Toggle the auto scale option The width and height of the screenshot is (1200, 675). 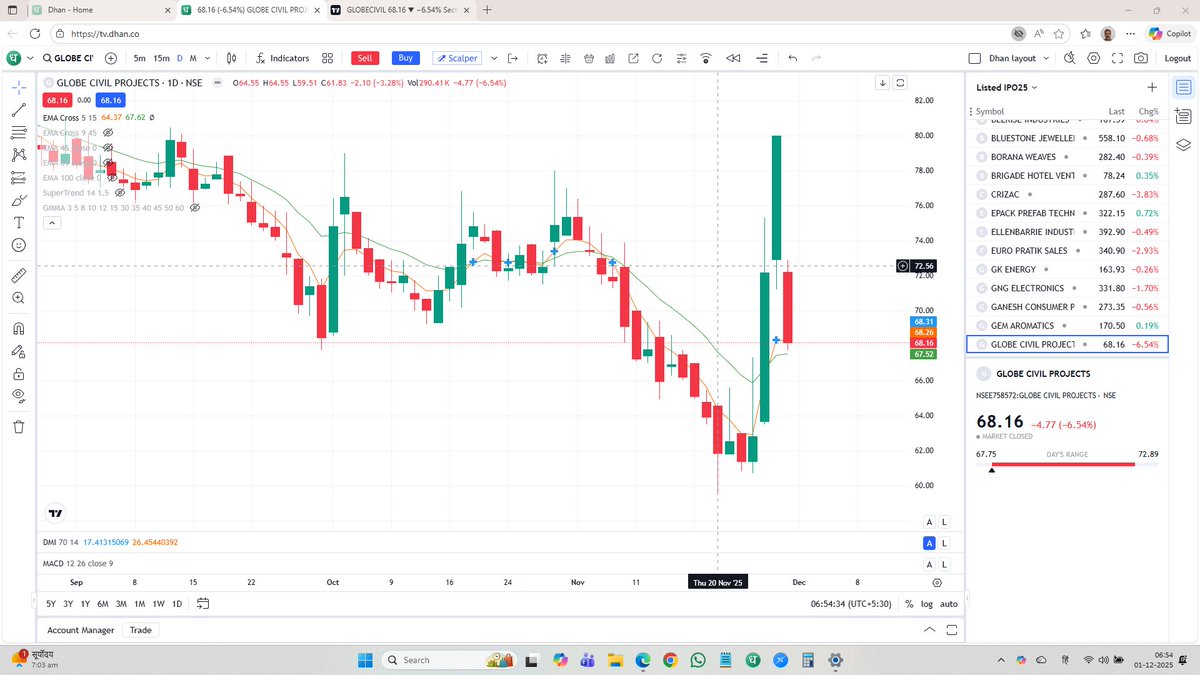click(949, 604)
